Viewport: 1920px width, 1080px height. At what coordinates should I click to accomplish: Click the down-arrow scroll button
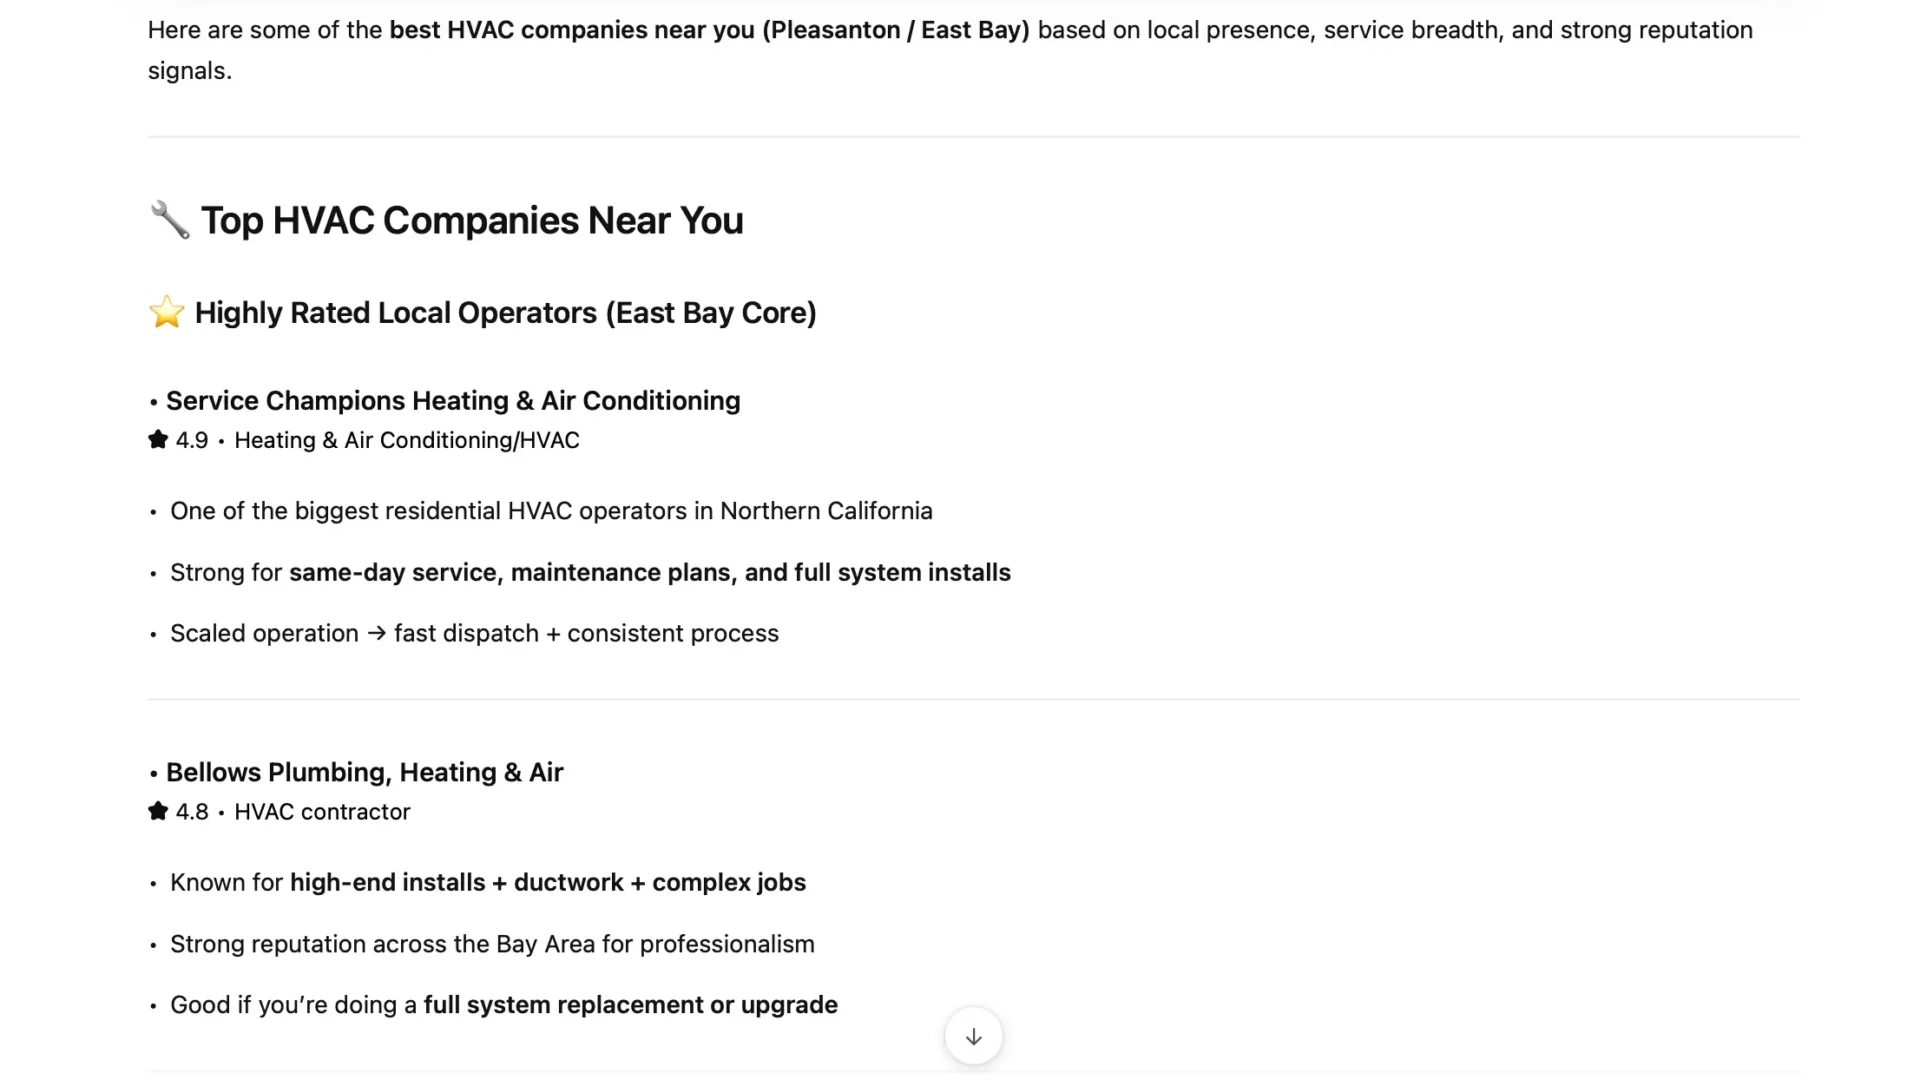click(973, 1036)
